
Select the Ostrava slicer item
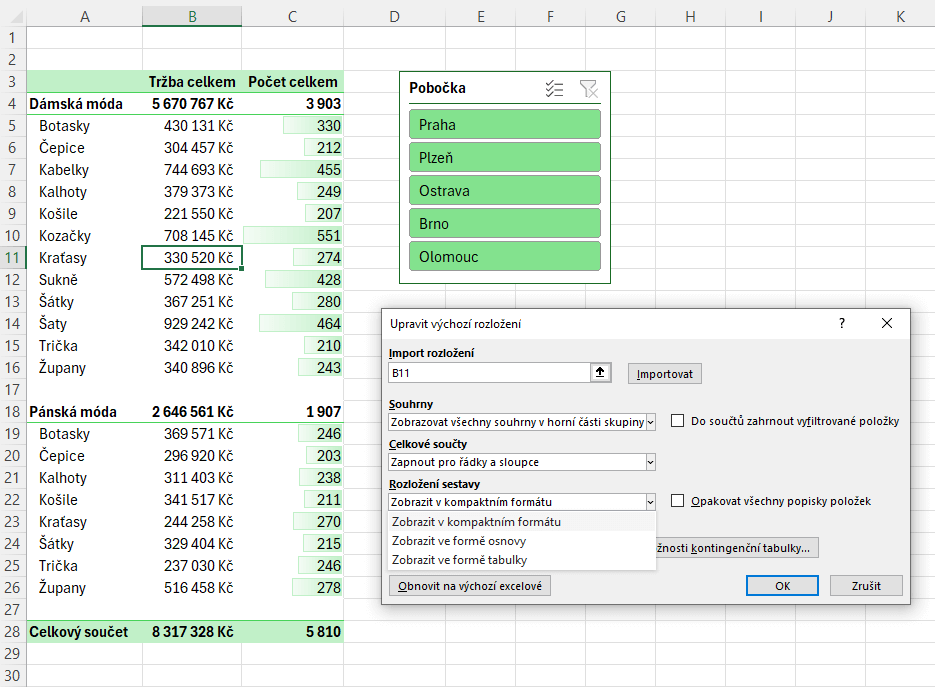(x=504, y=191)
